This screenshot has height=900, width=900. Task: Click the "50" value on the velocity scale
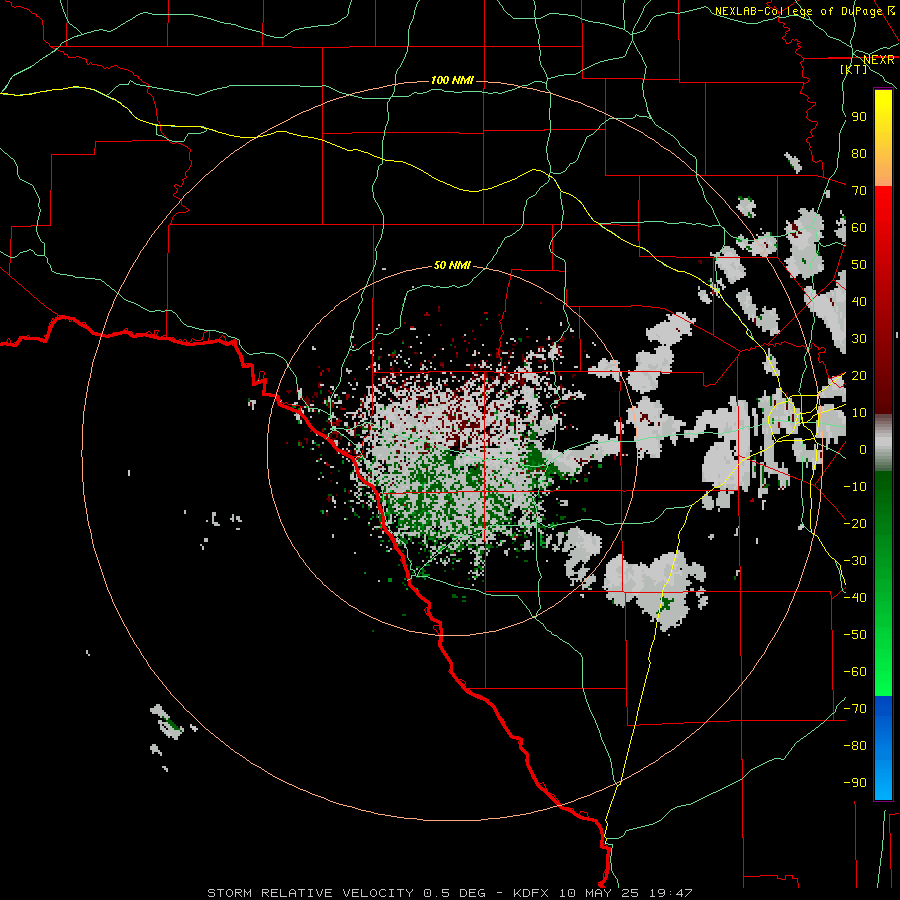click(x=859, y=265)
